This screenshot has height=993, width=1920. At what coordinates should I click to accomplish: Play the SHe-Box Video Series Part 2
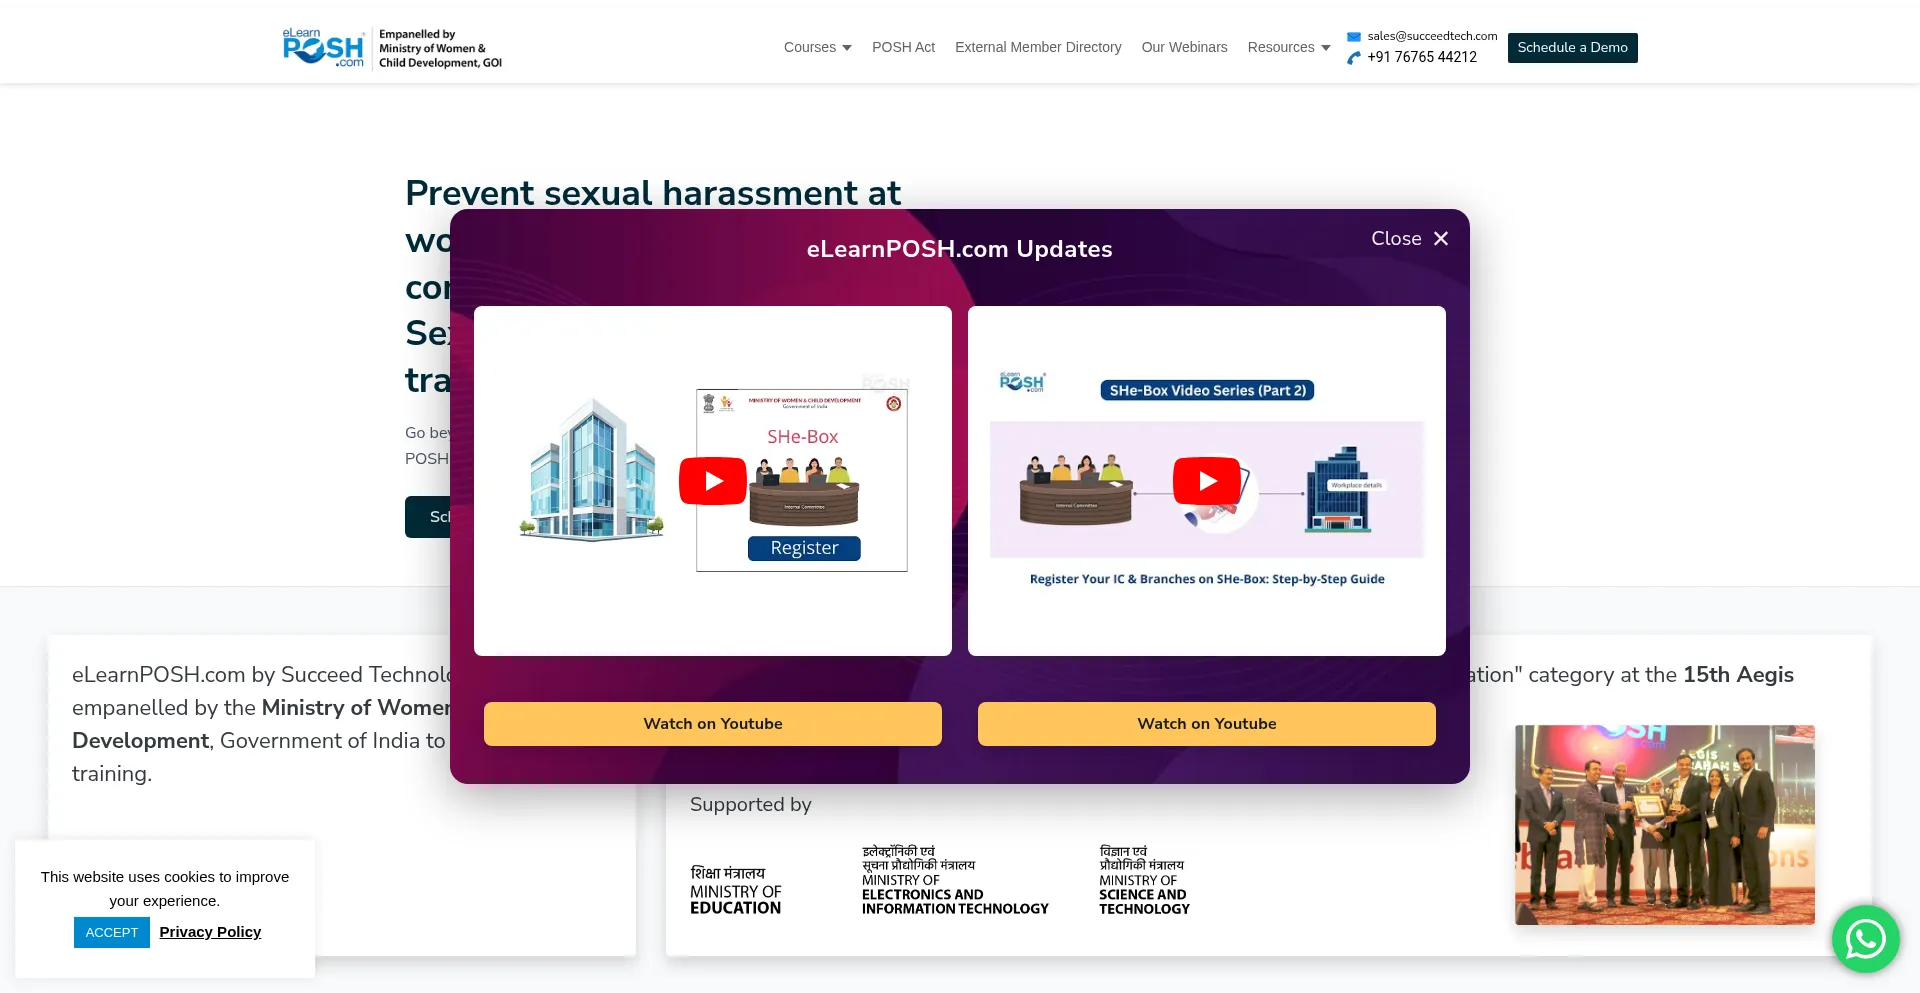click(x=1207, y=481)
